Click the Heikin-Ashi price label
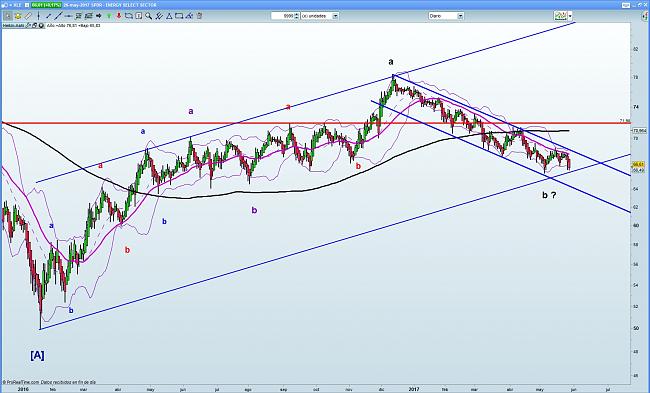This screenshot has height=393, width=650. (x=14, y=25)
